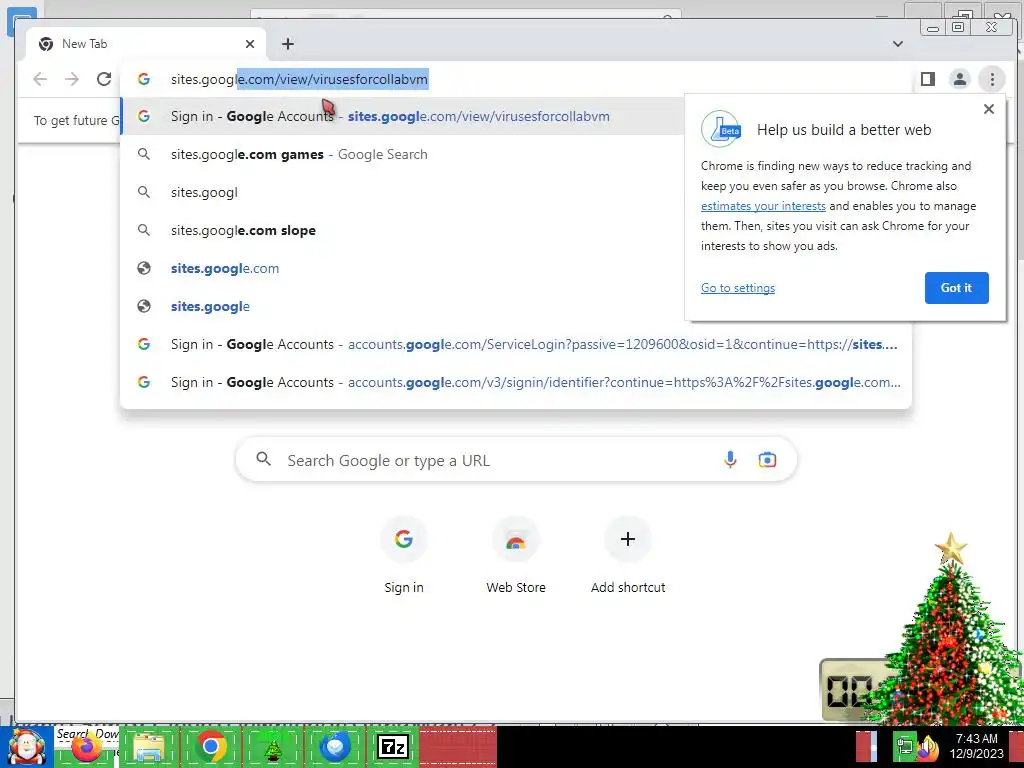The width and height of the screenshot is (1024, 768).
Task: Close the New Tab tab
Action: pos(249,44)
